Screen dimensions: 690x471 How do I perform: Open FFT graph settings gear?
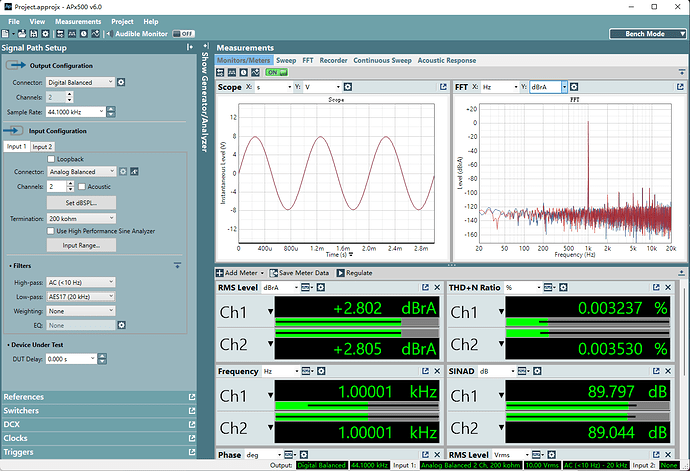click(574, 87)
